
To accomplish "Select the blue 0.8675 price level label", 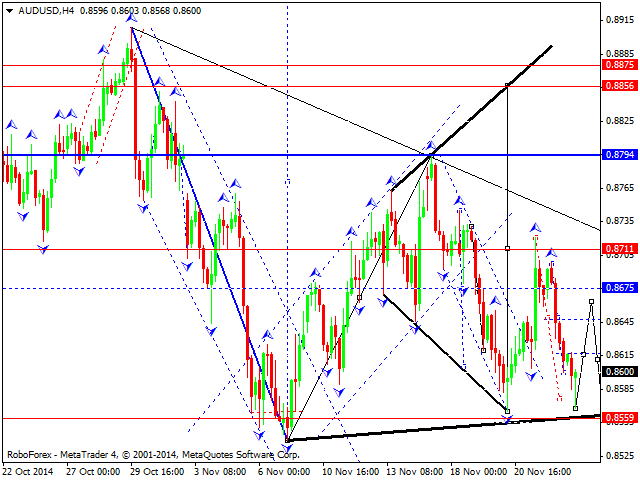I will point(620,288).
